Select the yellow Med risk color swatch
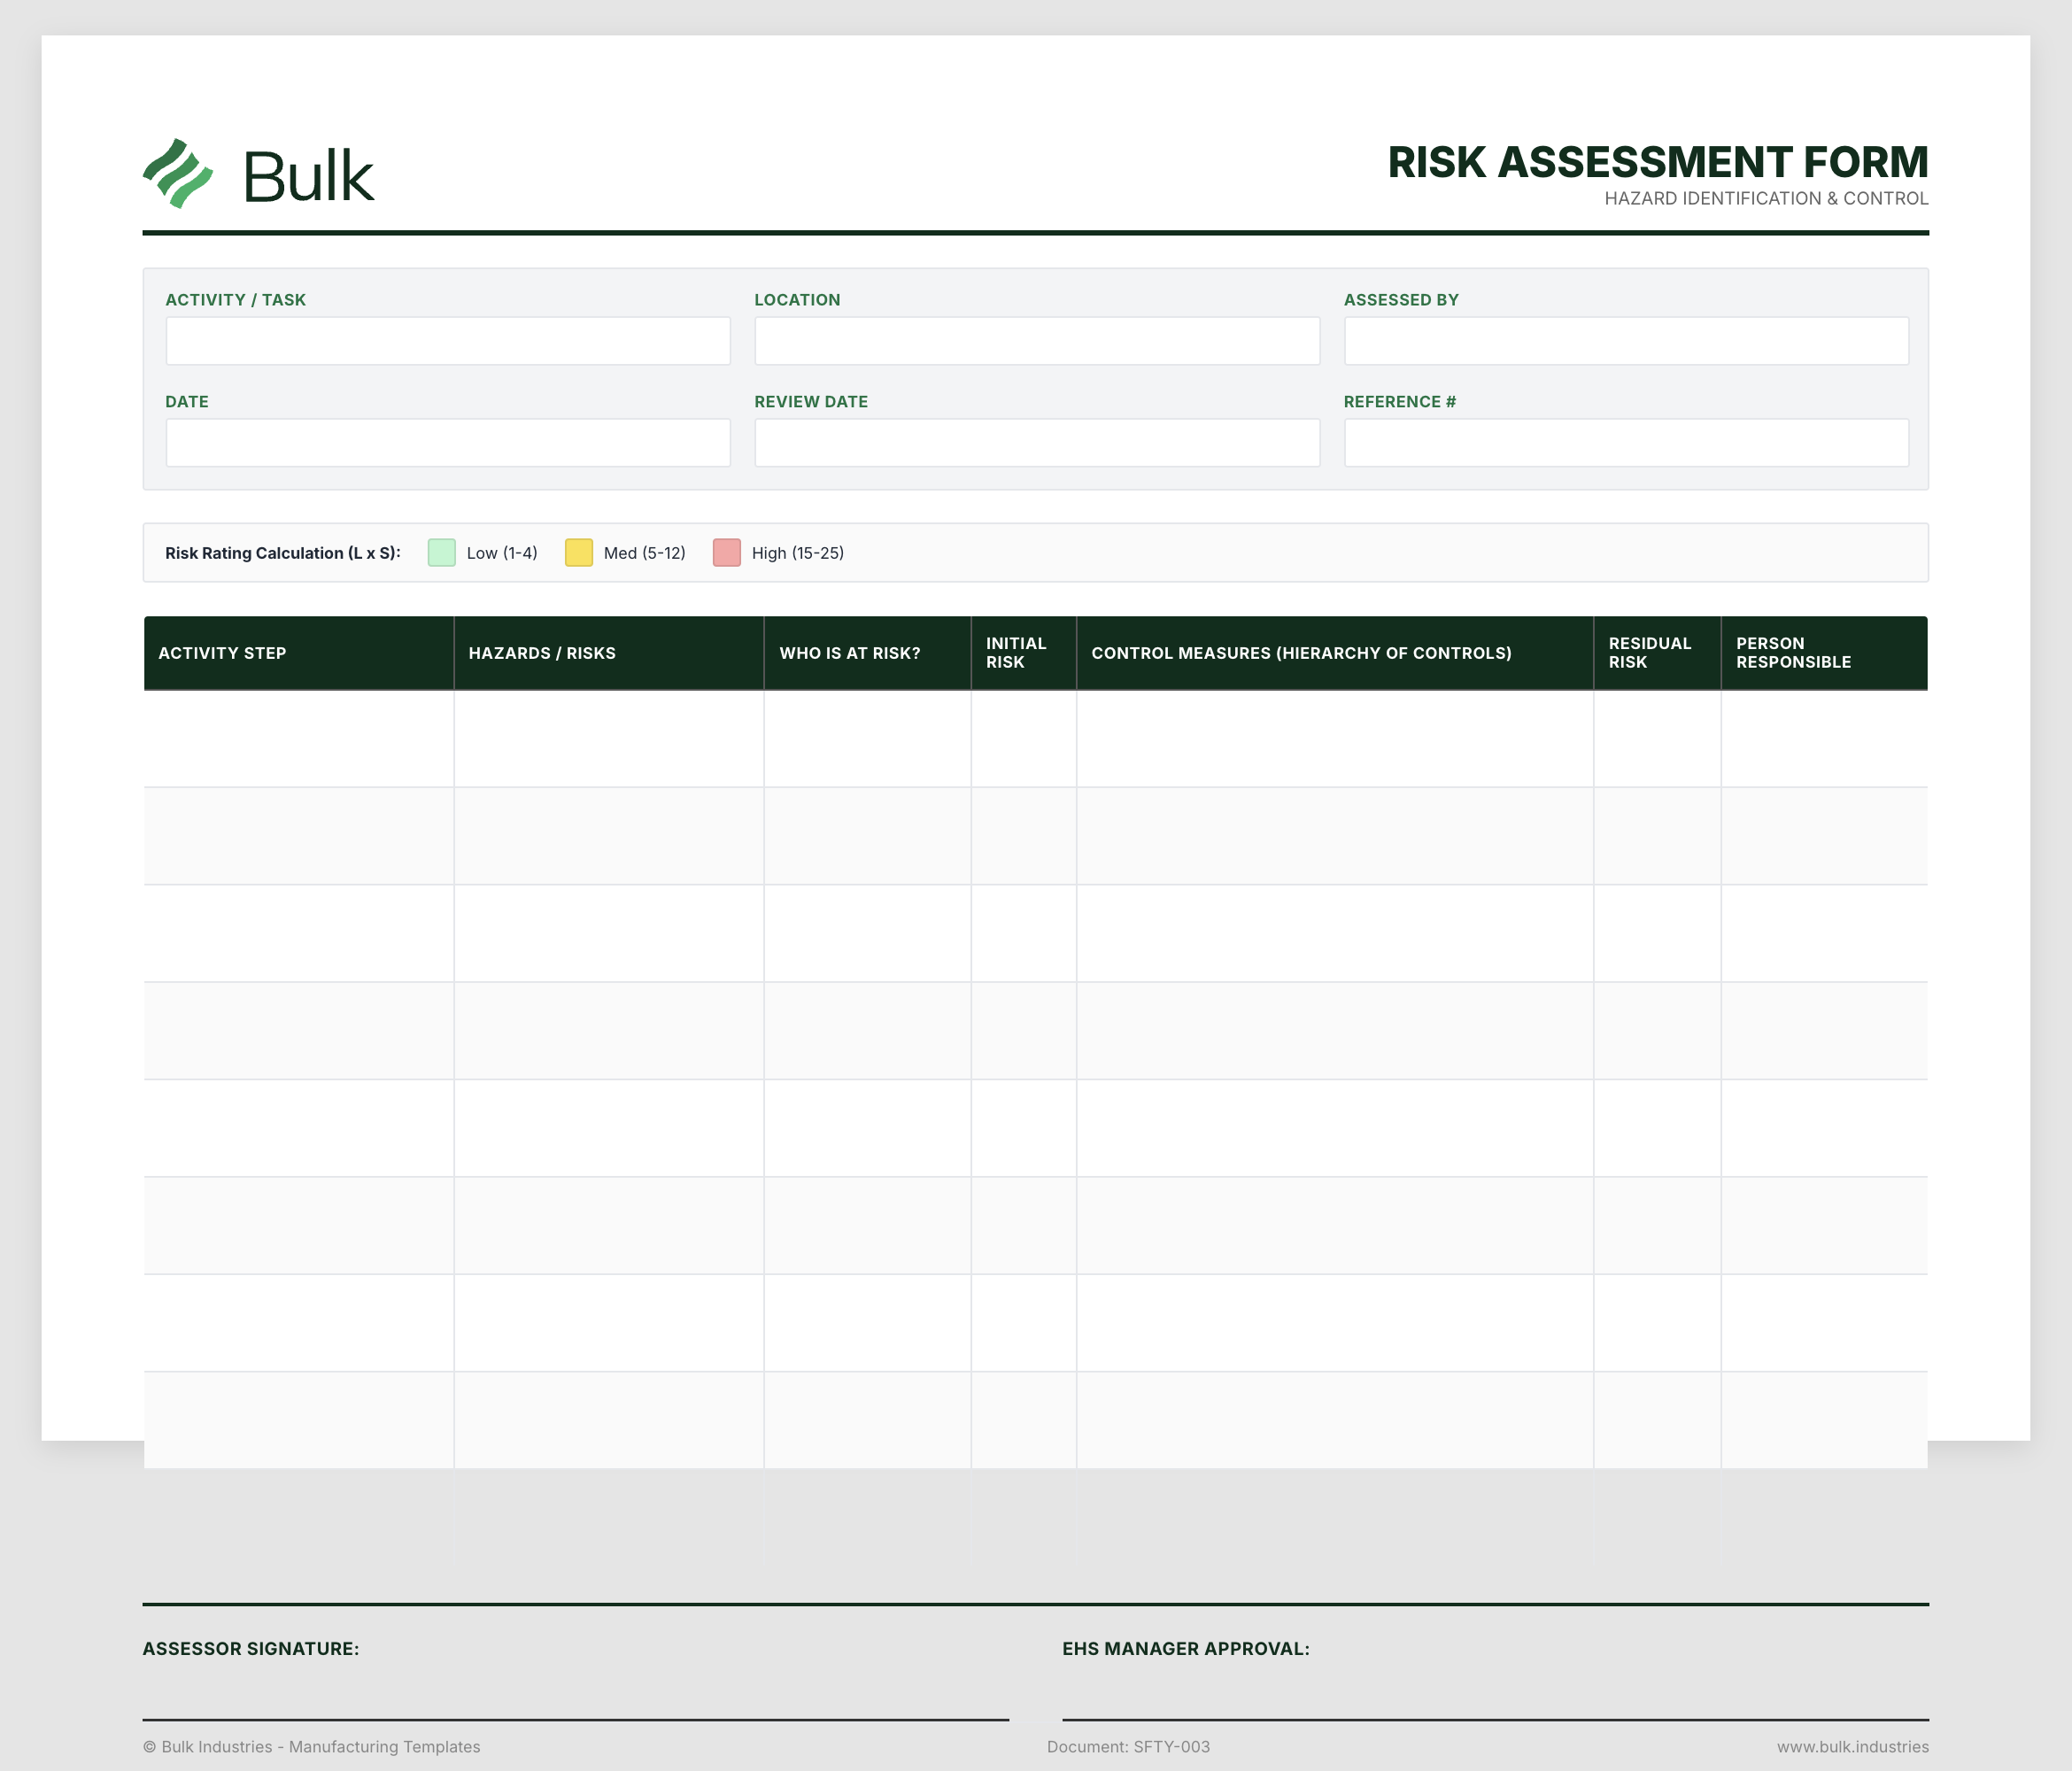2072x1771 pixels. point(578,552)
